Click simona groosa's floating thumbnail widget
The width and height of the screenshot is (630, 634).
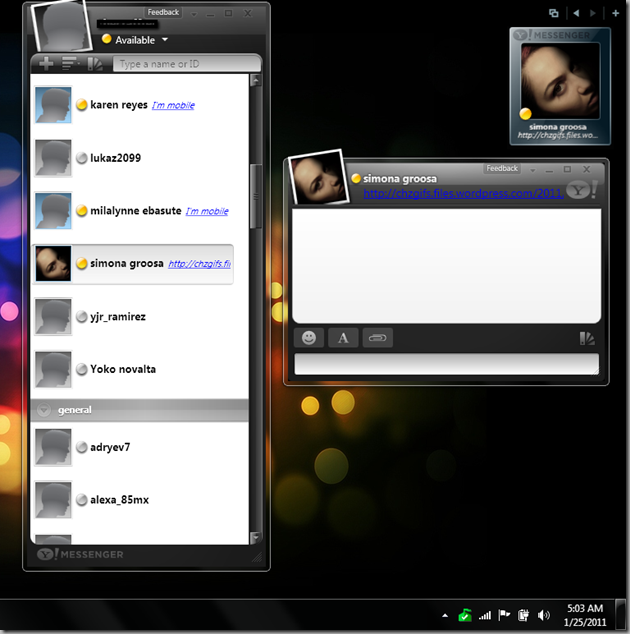560,87
